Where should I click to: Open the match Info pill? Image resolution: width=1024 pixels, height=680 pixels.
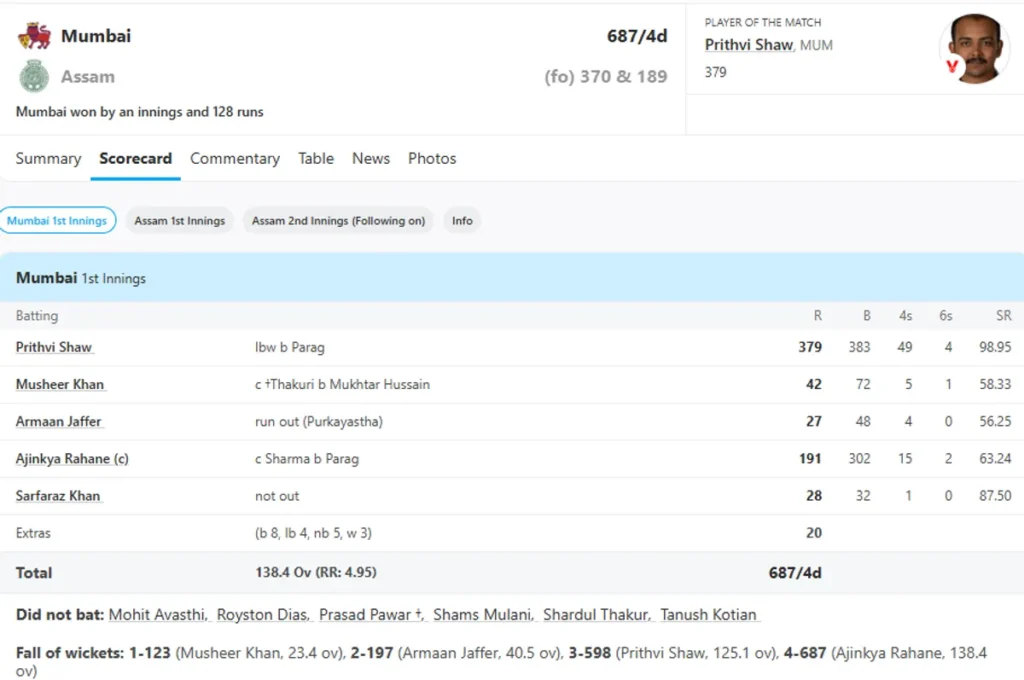click(x=462, y=220)
